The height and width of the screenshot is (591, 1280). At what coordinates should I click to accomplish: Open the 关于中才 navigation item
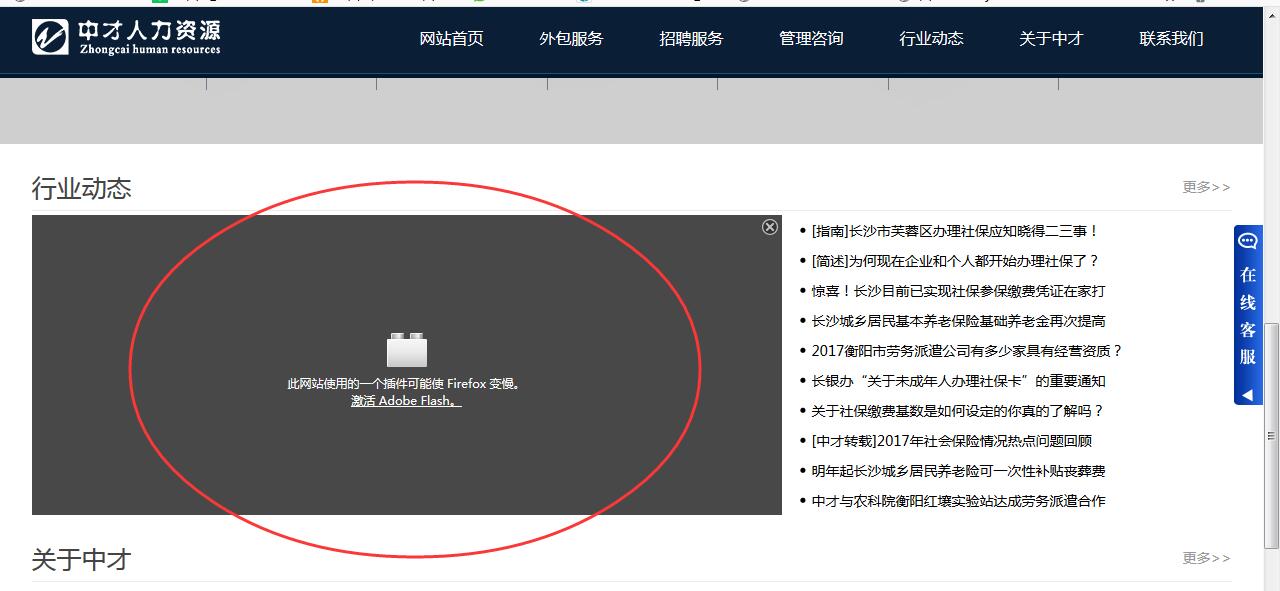point(1051,39)
